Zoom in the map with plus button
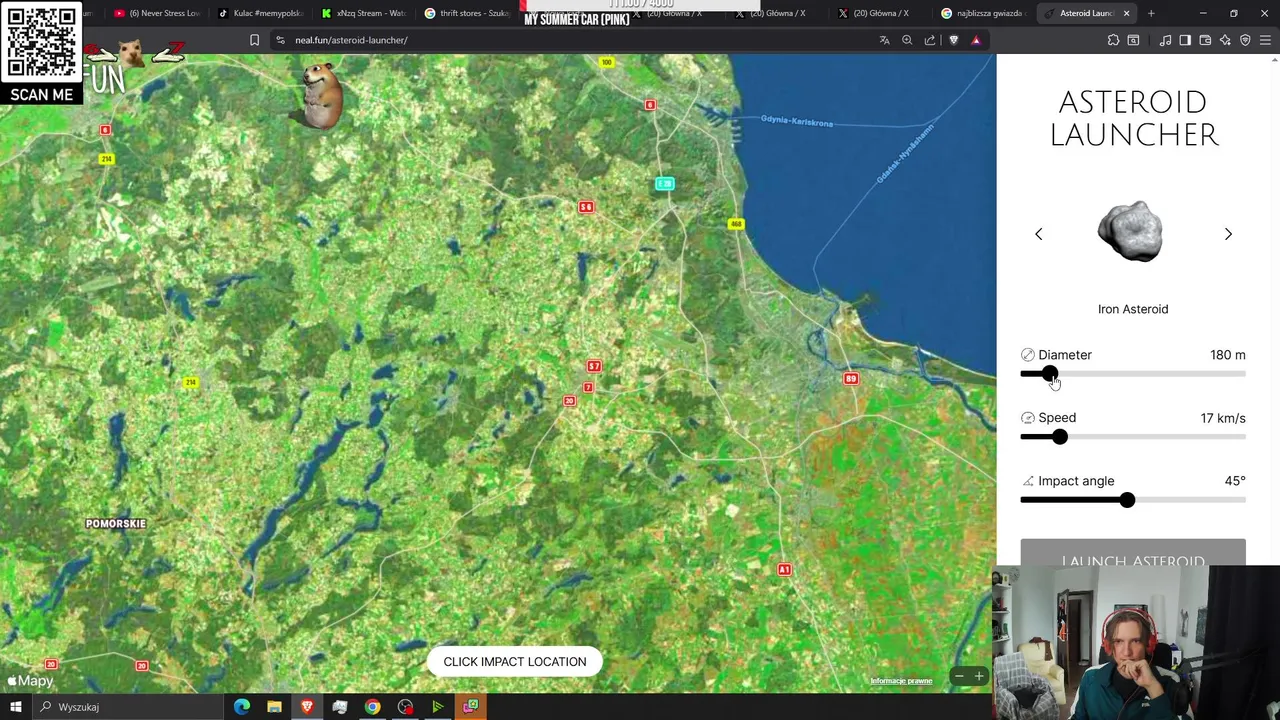This screenshot has width=1280, height=720. coord(979,676)
